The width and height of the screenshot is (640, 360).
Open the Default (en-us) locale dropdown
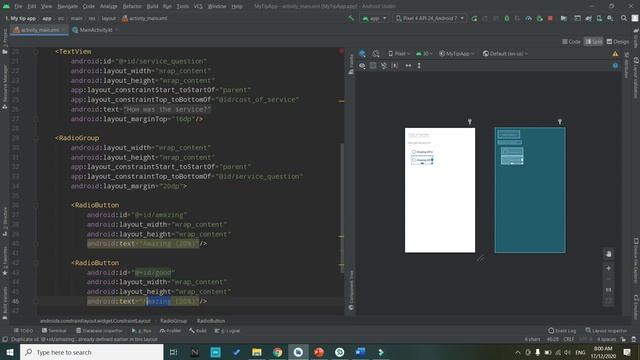(x=505, y=53)
